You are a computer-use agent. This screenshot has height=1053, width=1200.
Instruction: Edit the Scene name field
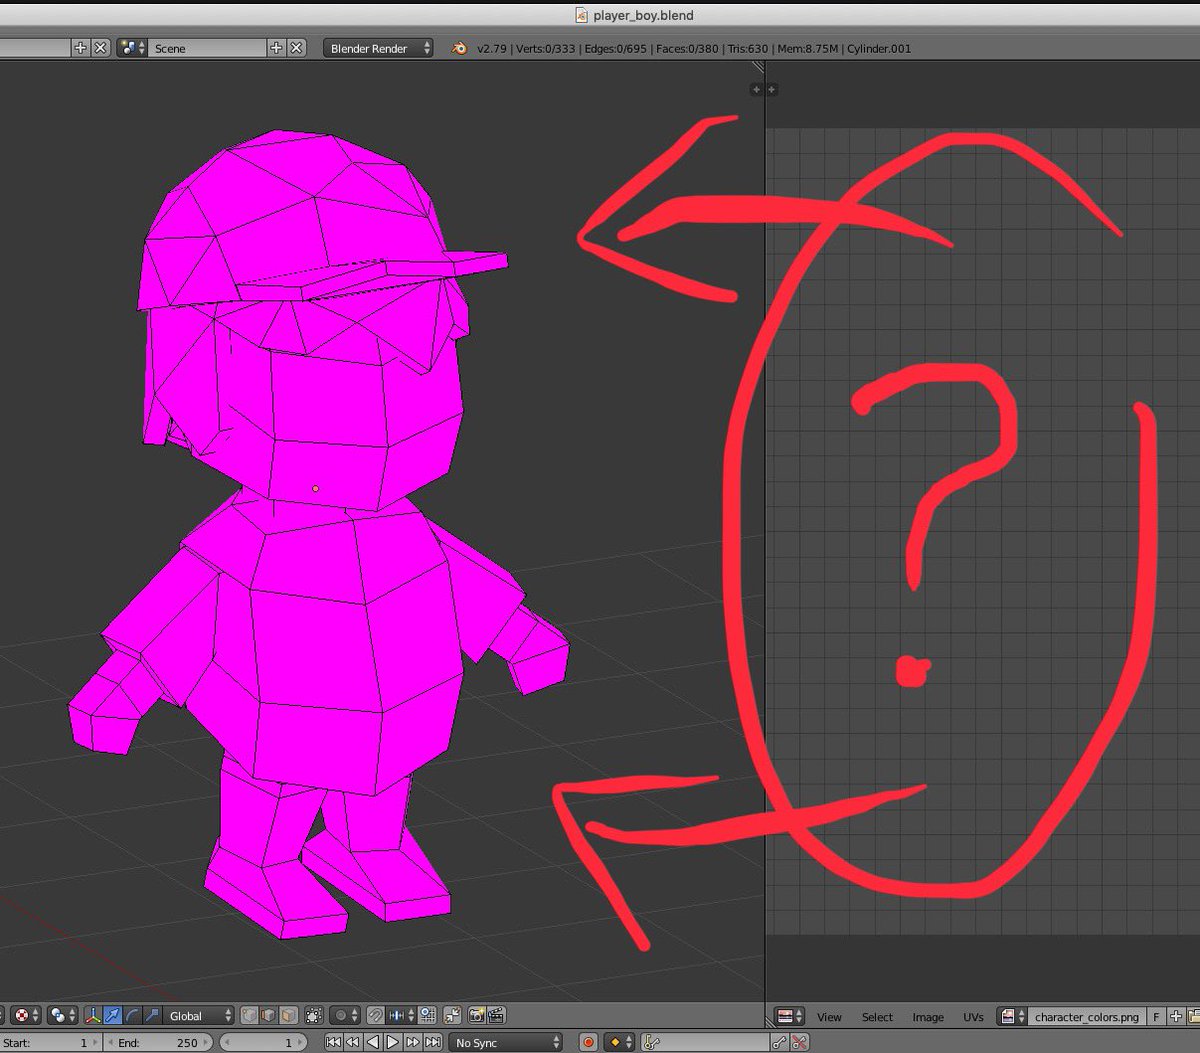(208, 48)
